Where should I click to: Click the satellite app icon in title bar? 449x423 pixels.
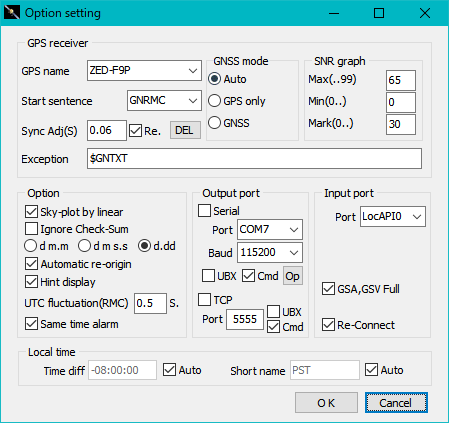pos(12,13)
